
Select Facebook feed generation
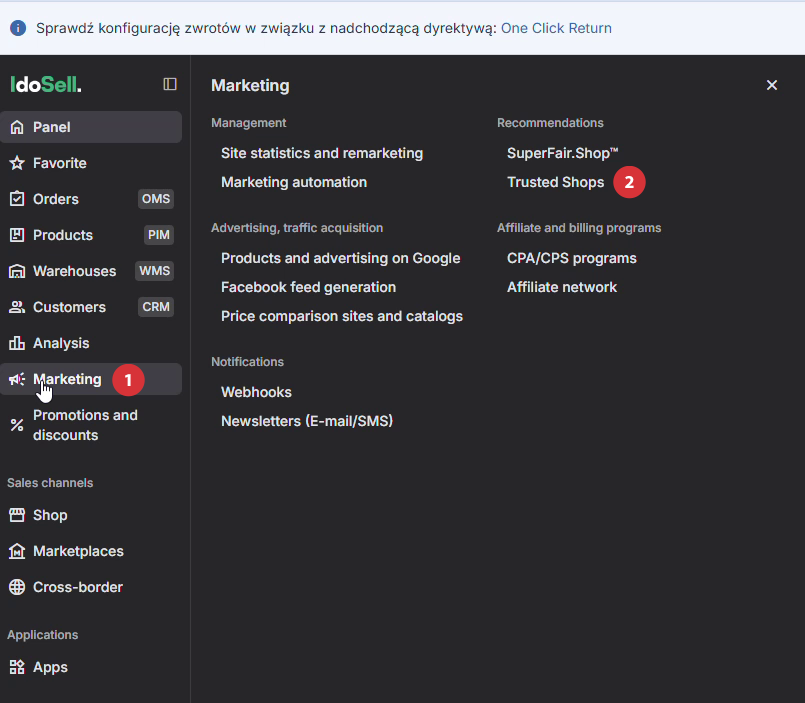coord(308,287)
